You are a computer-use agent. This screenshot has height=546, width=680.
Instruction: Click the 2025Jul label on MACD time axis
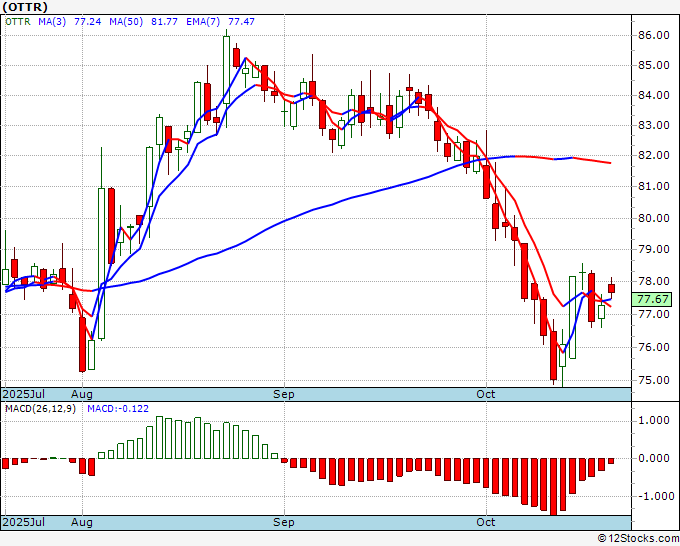(24, 522)
